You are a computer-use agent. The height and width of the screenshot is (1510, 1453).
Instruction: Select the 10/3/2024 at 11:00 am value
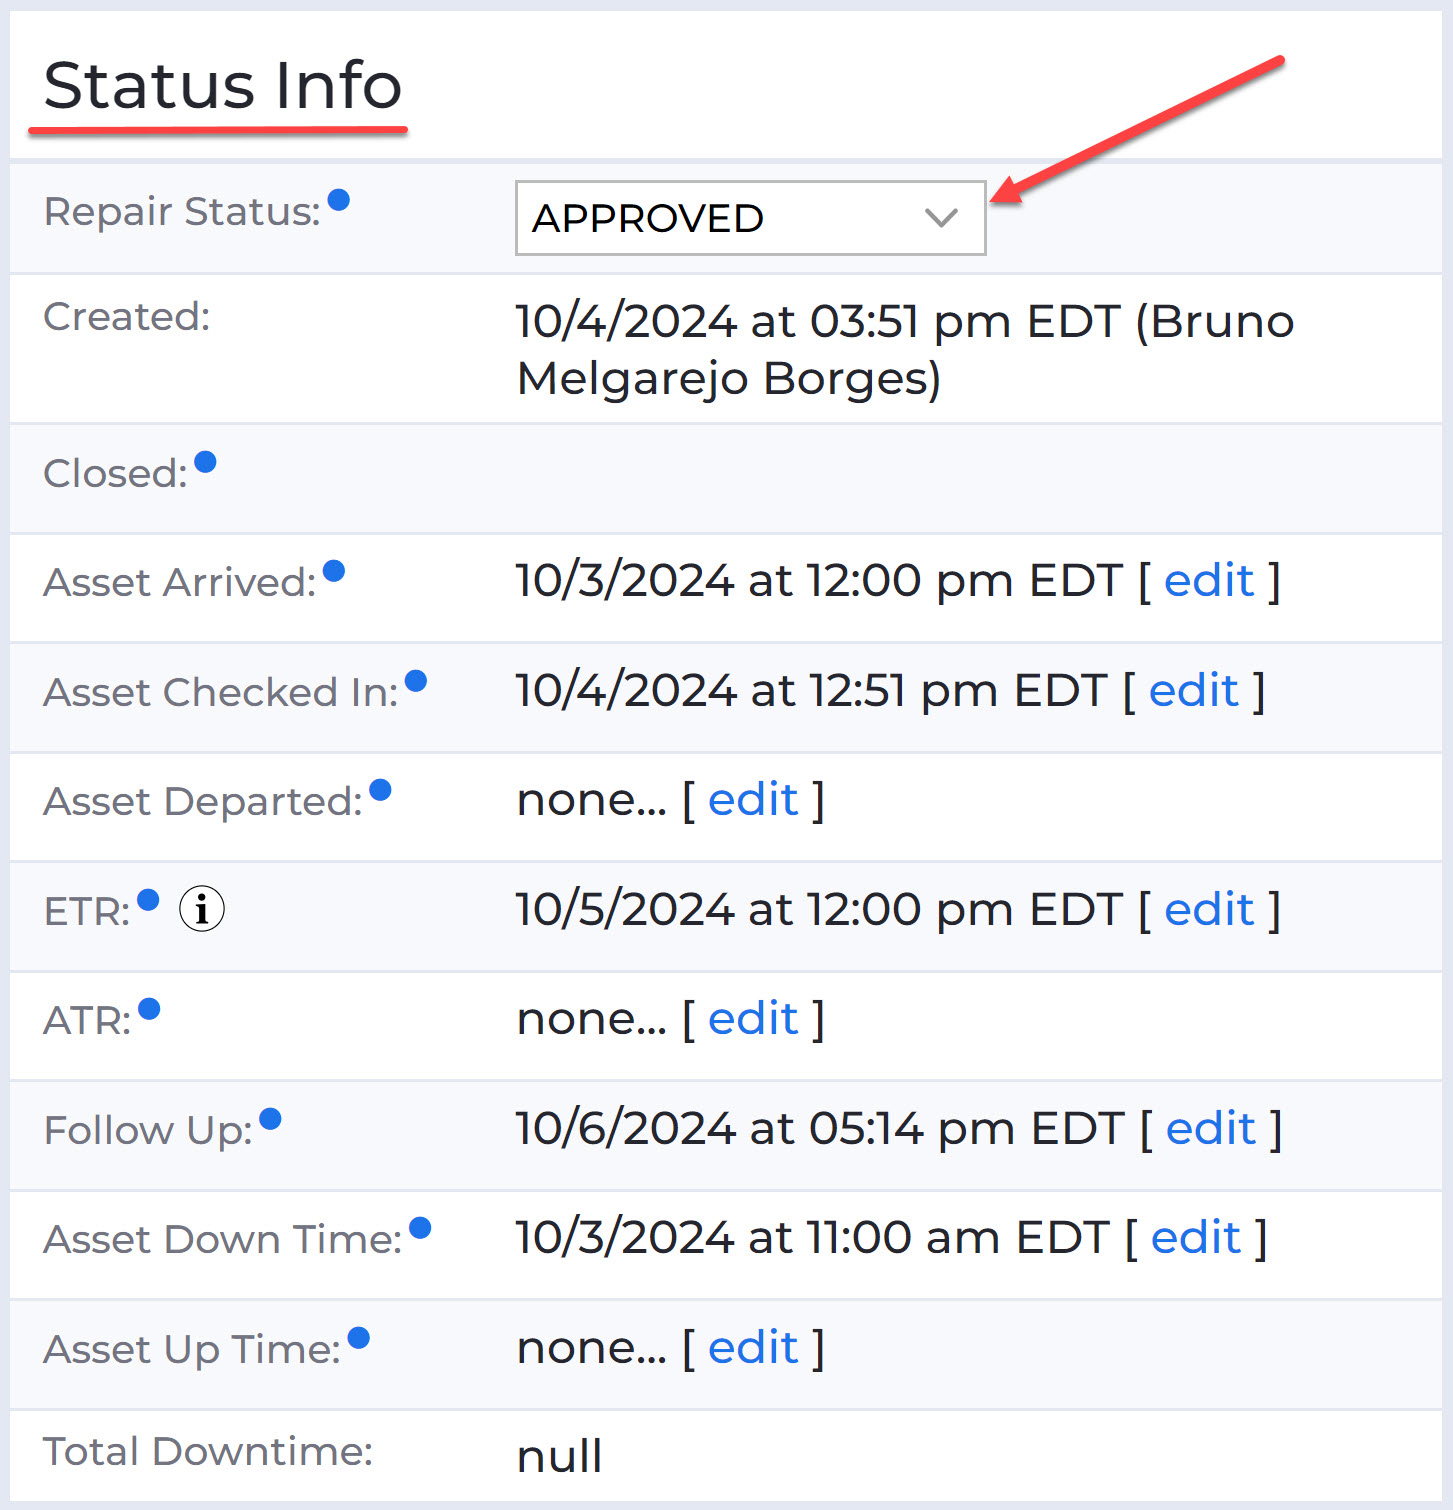tap(813, 1237)
